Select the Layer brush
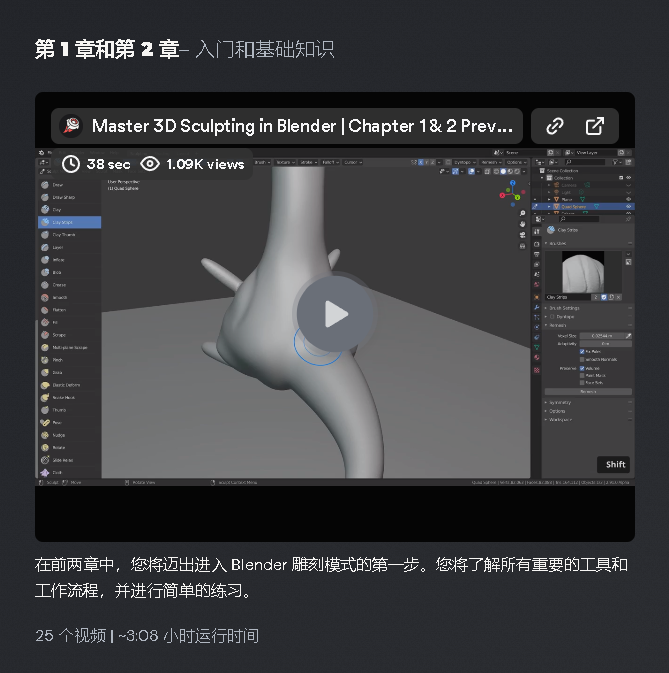 point(70,247)
